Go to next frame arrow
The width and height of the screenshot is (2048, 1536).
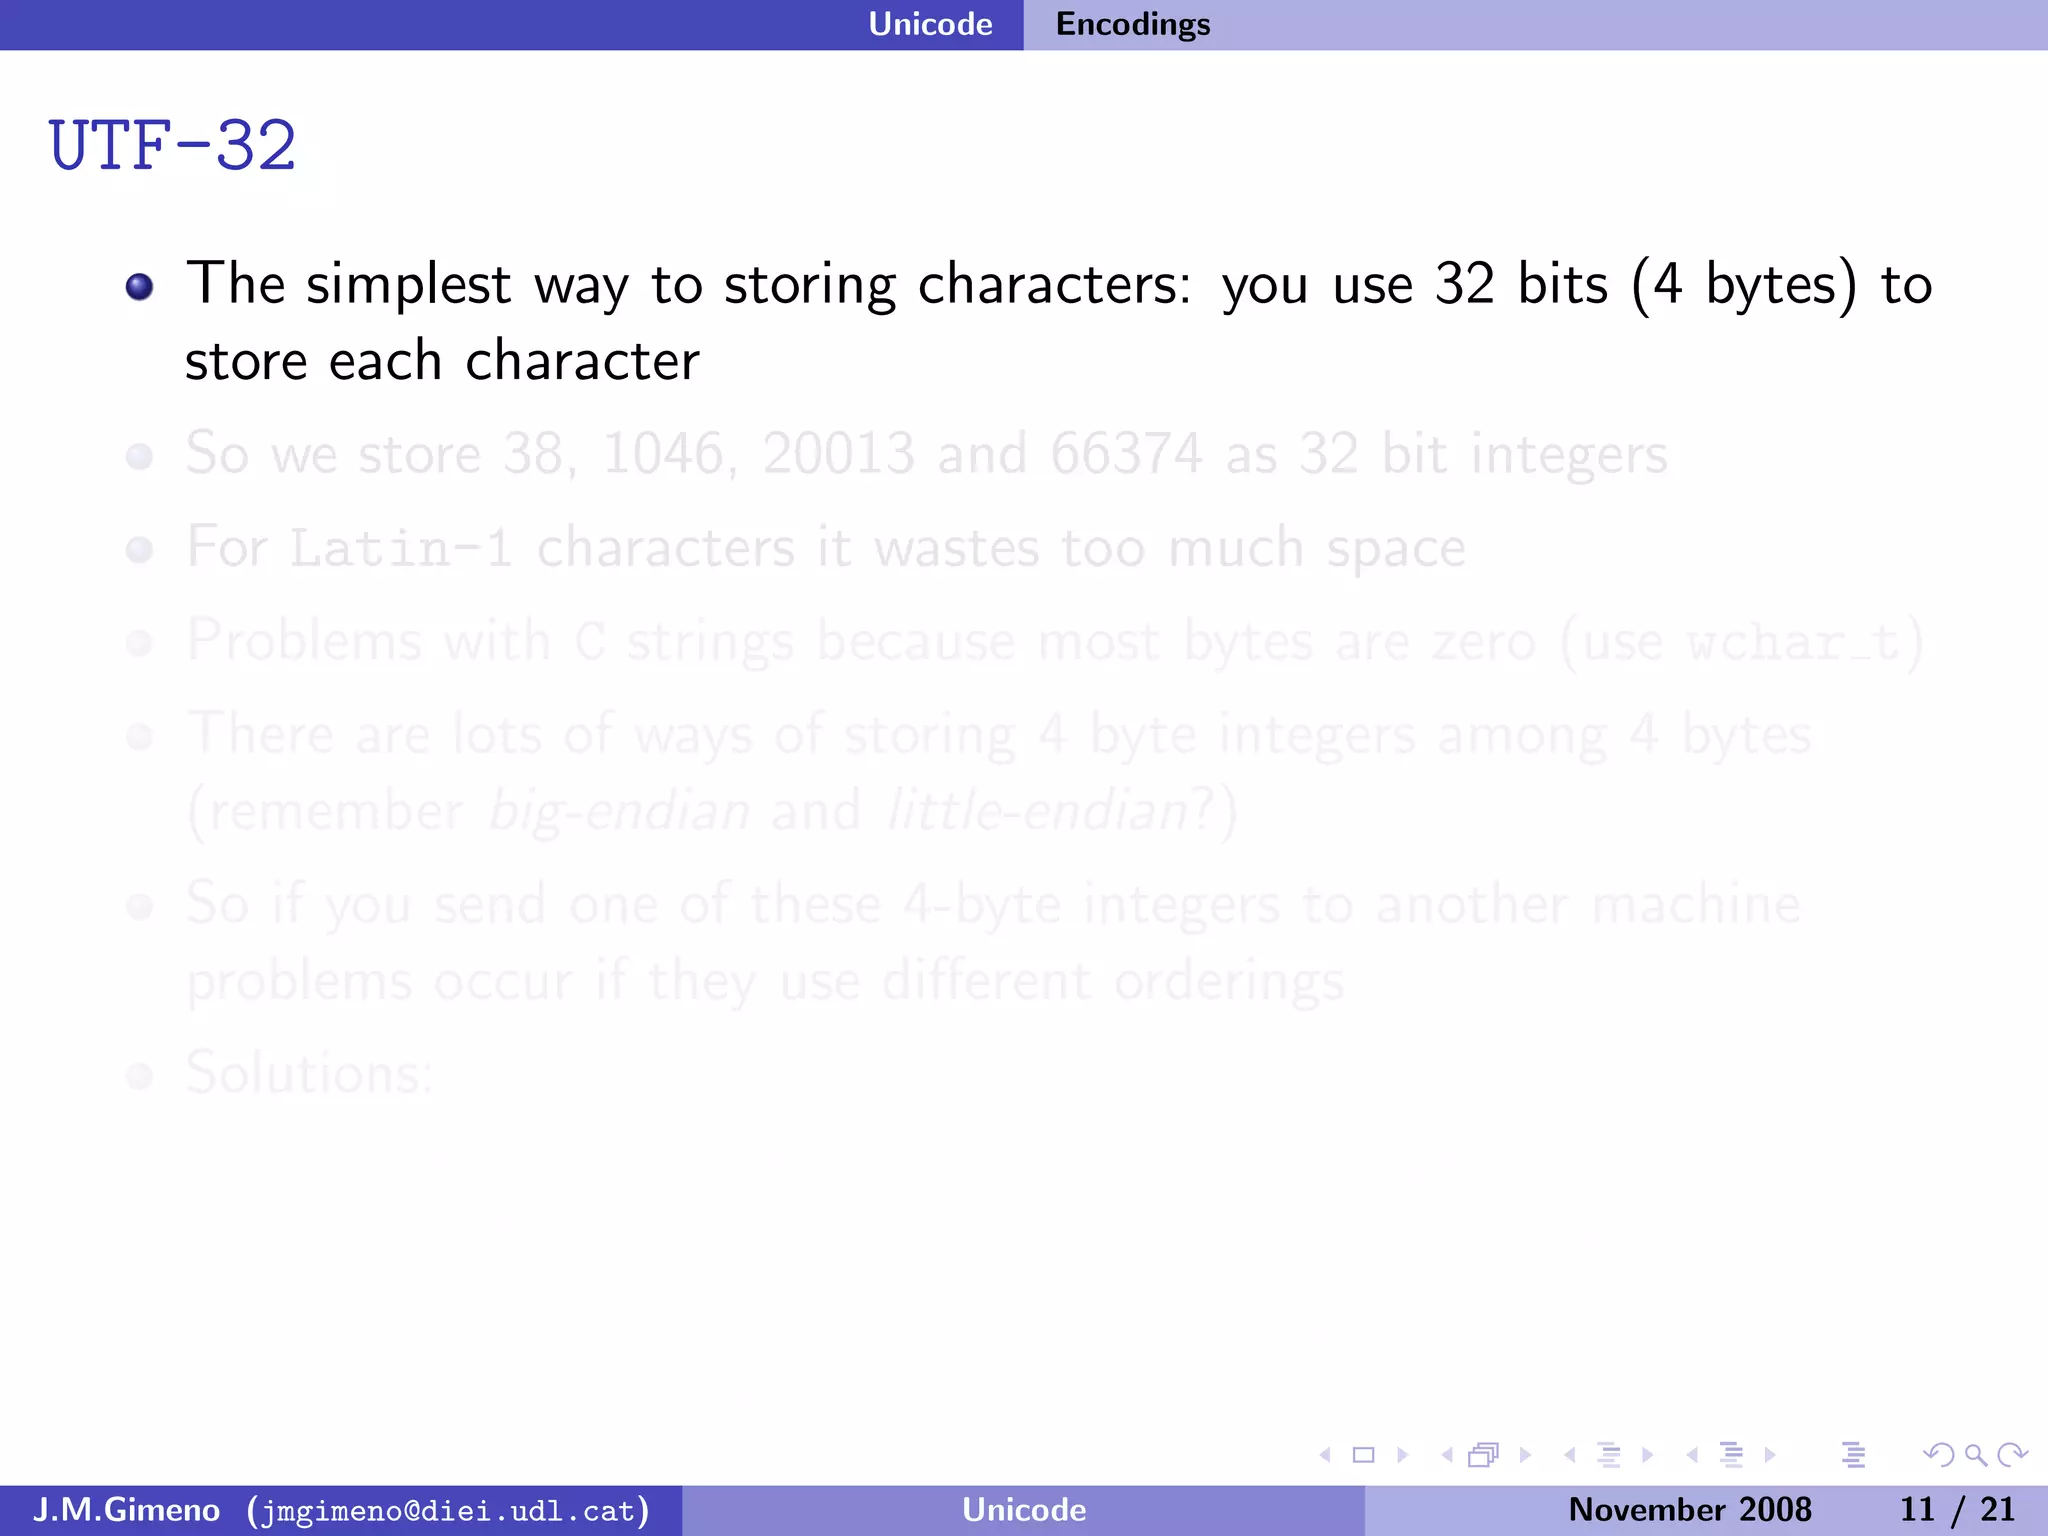[x=1525, y=1455]
